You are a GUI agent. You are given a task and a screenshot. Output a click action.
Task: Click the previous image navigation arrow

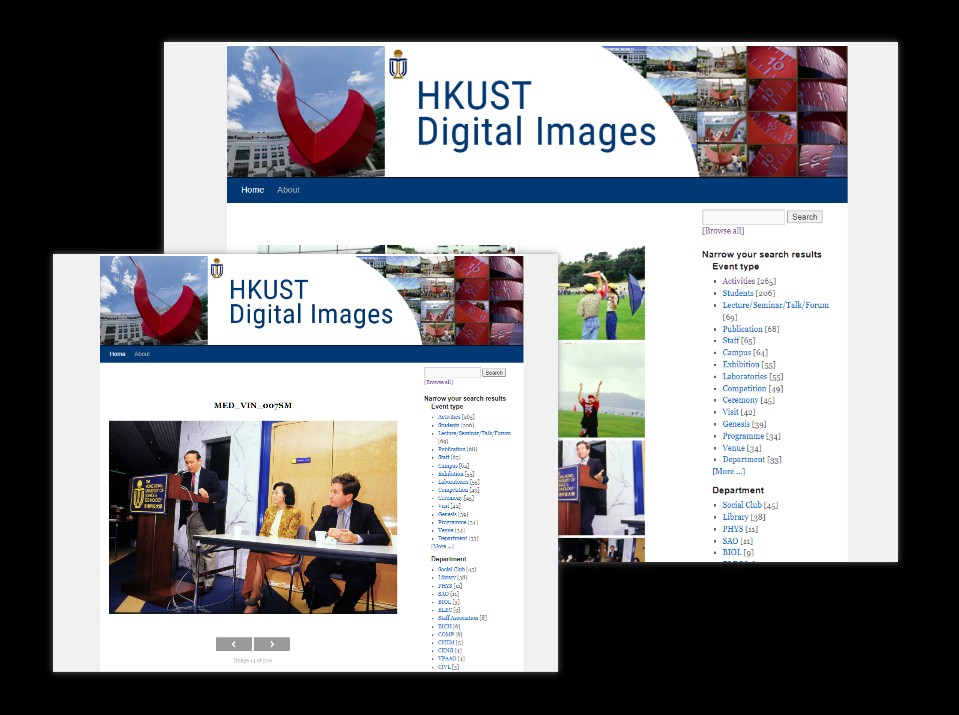coord(233,644)
